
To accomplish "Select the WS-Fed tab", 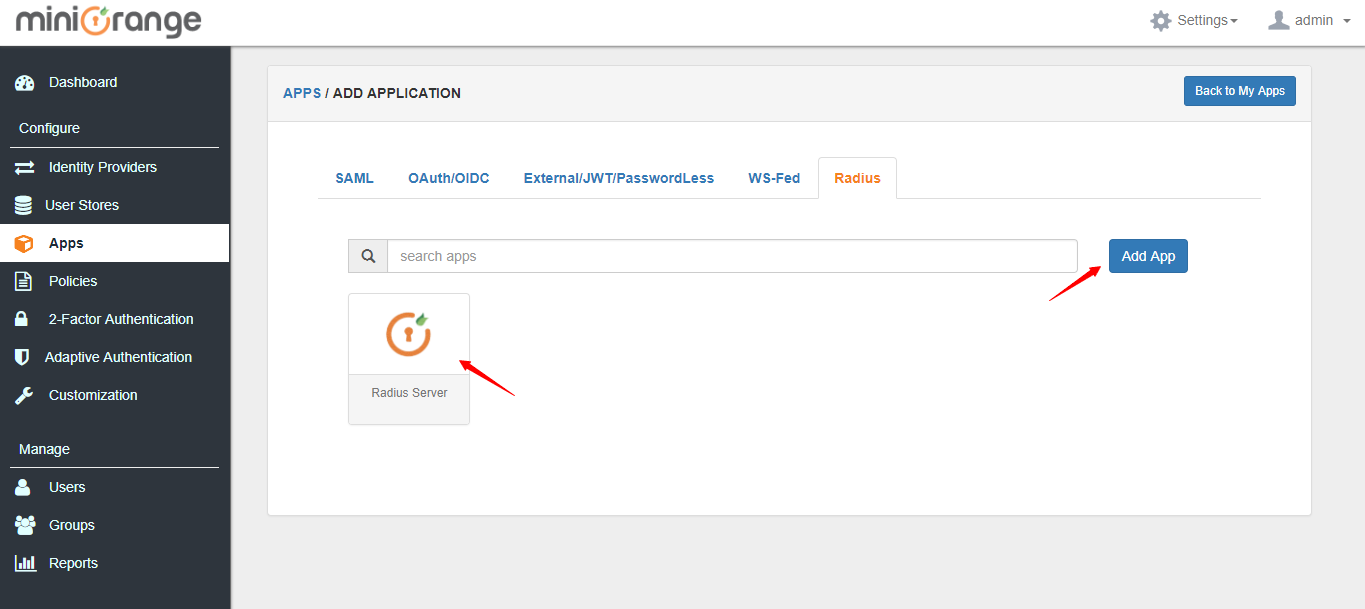I will click(774, 178).
